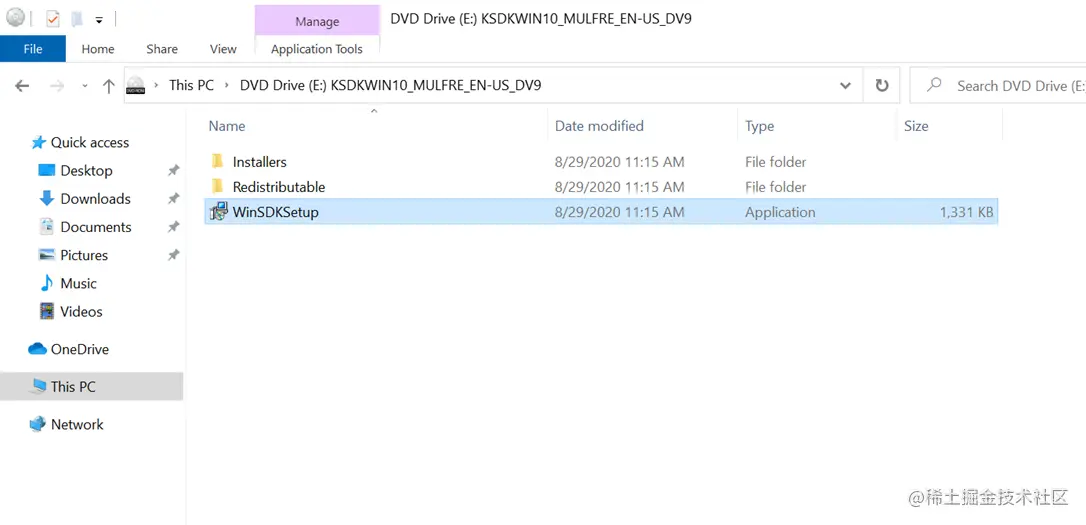Screen dimensions: 1086x525
Task: Click the New folder quick access icon
Action: click(x=76, y=19)
